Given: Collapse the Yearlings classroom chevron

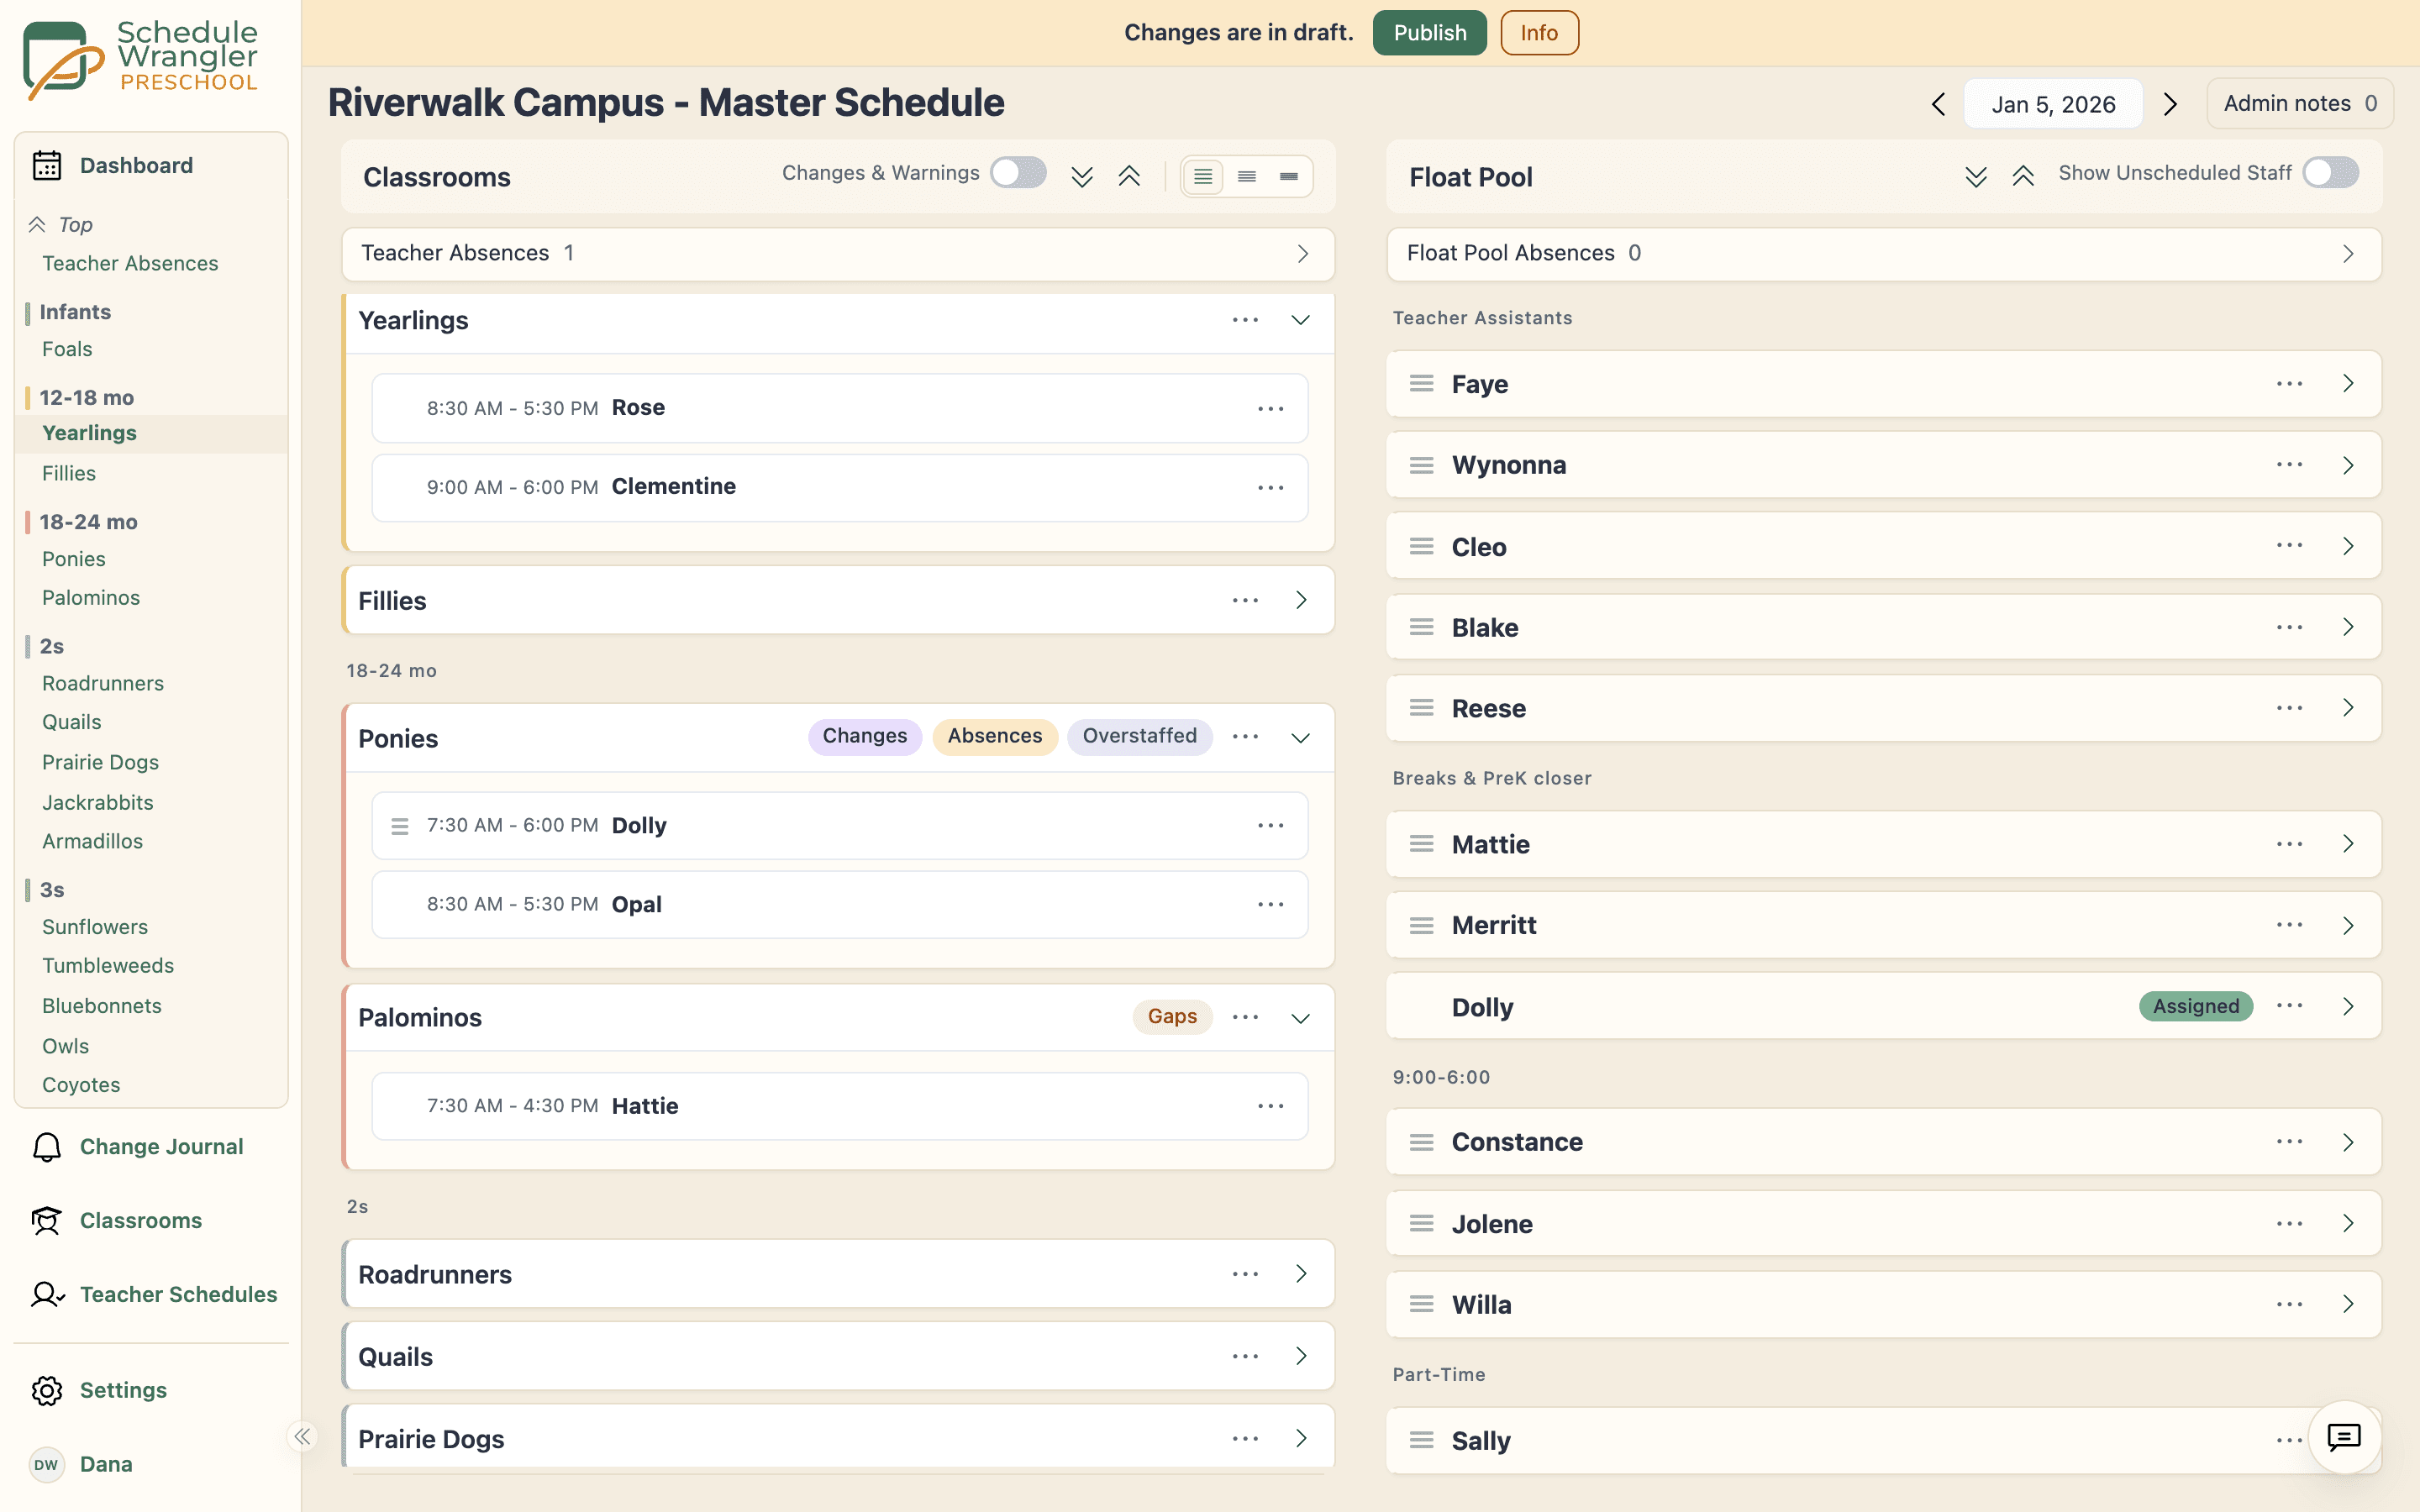Looking at the screenshot, I should tap(1300, 320).
